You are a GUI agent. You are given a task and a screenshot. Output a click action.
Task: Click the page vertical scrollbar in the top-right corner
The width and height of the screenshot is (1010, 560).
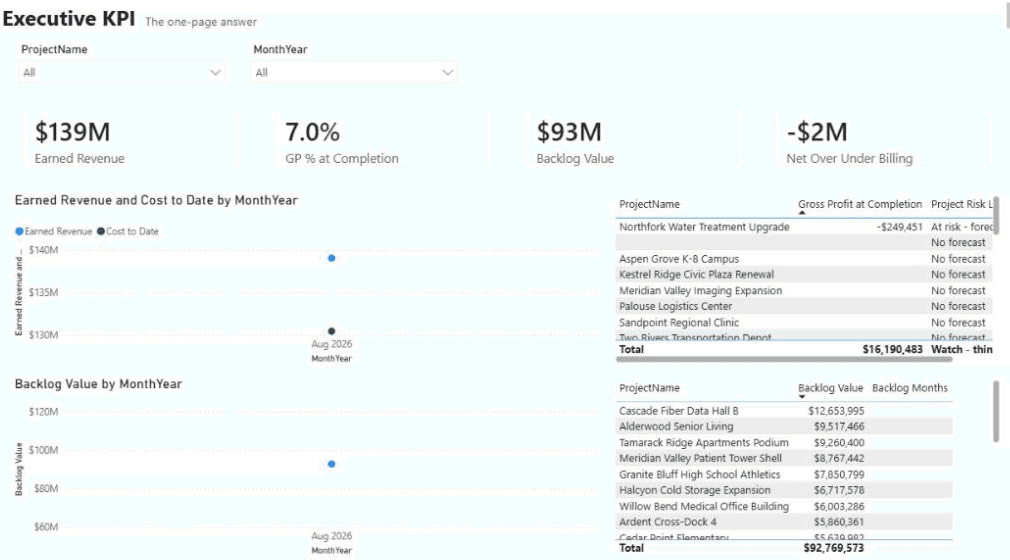pyautogui.click(x=1007, y=14)
